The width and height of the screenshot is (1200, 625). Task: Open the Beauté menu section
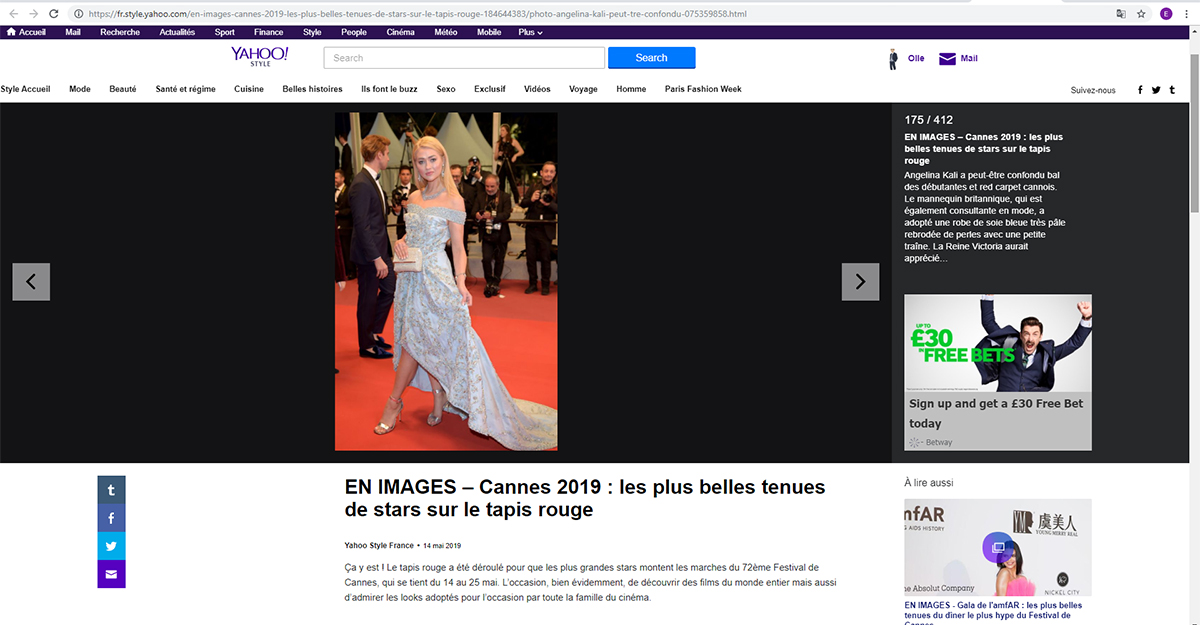pos(123,89)
